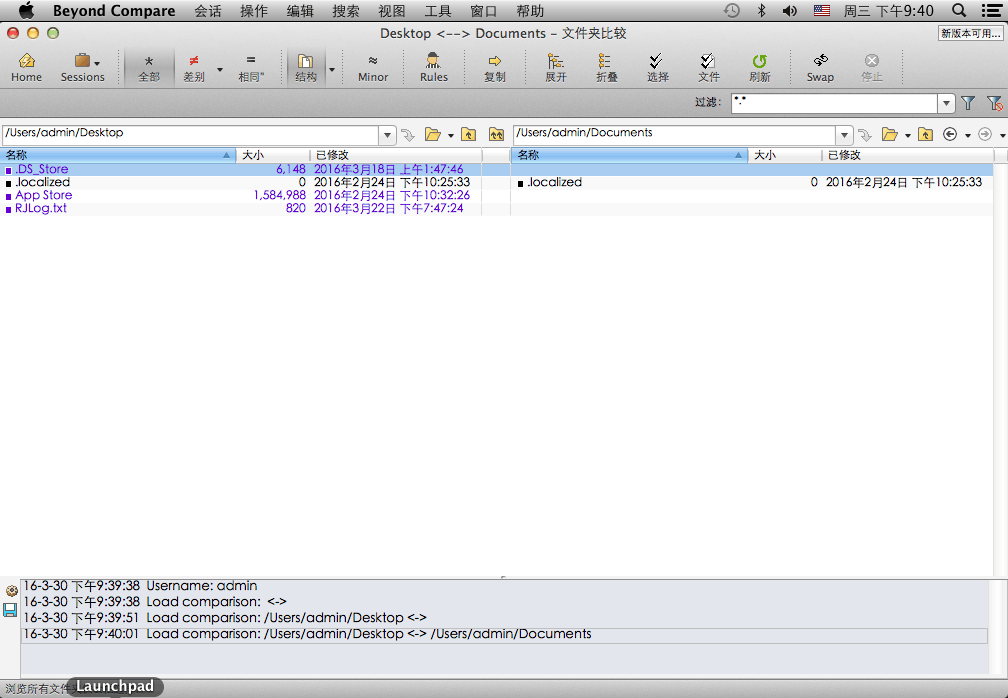Sort Documents pane by 大小 column
Screen dimensions: 1008x698
(784, 155)
